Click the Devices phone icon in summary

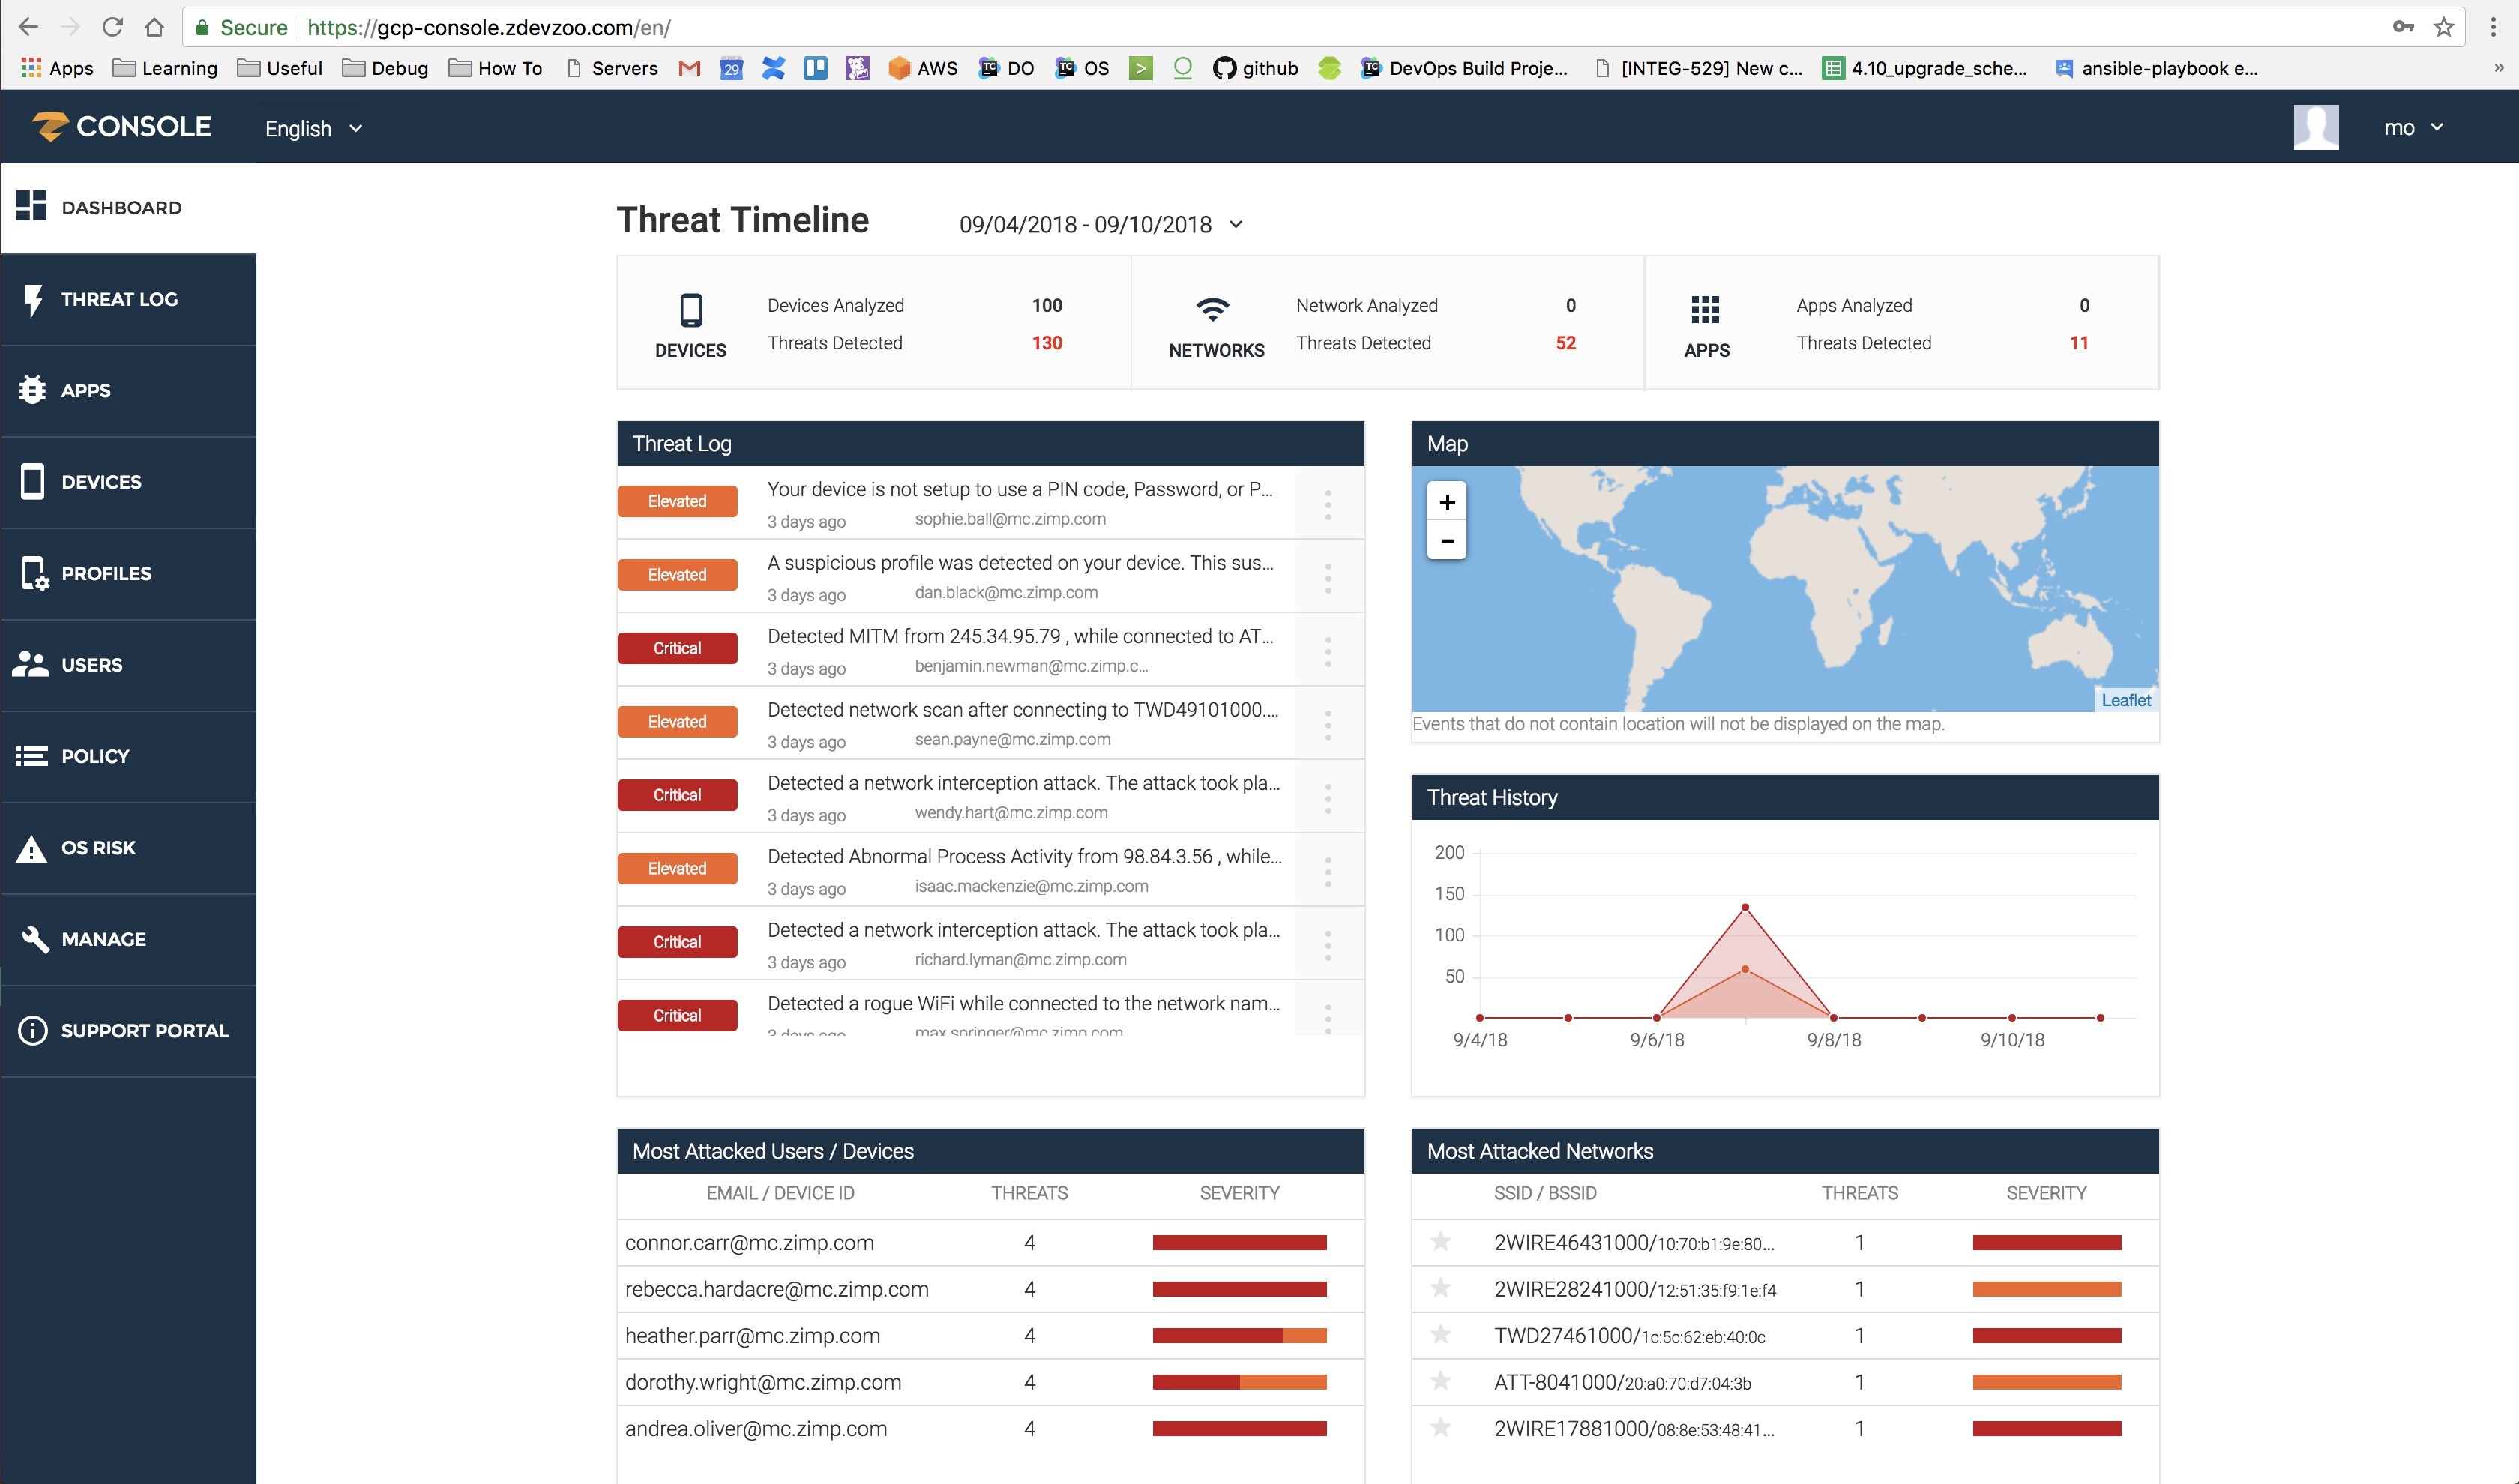(x=691, y=309)
